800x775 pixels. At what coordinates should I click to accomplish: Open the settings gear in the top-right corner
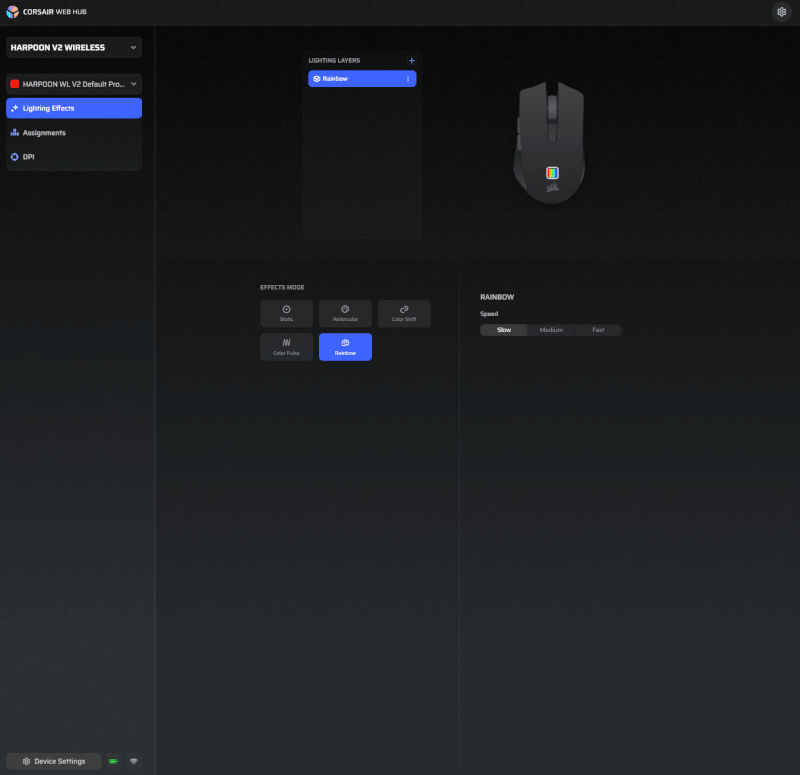coord(781,12)
